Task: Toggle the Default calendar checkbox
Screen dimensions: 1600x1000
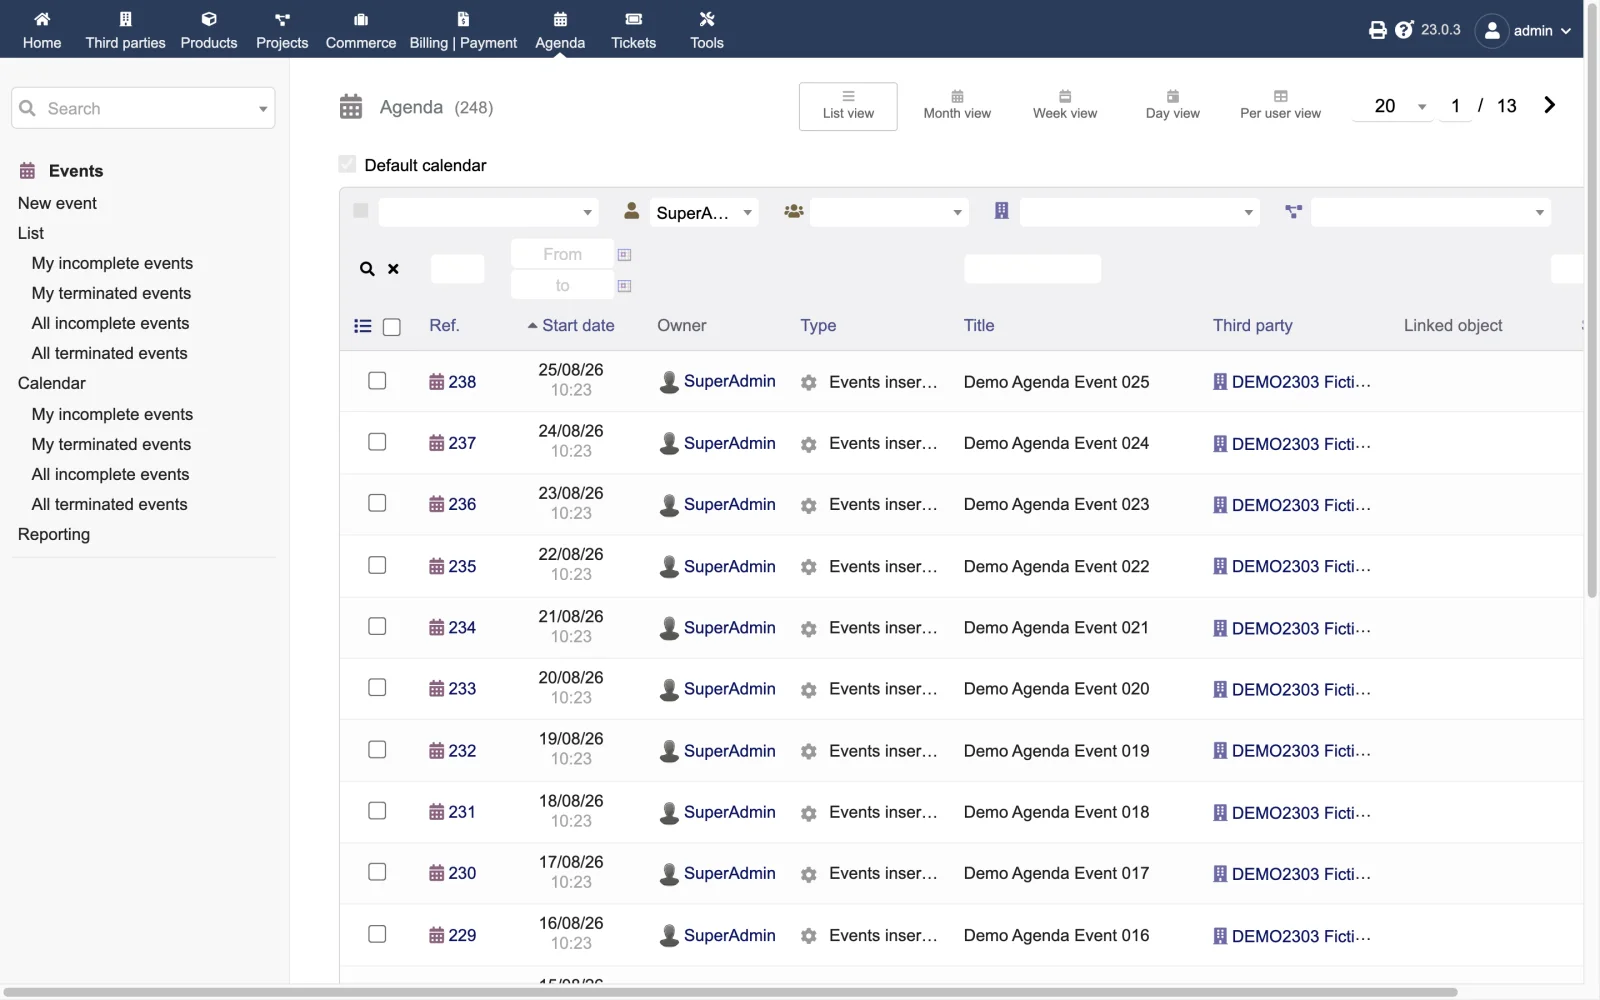Action: point(347,164)
